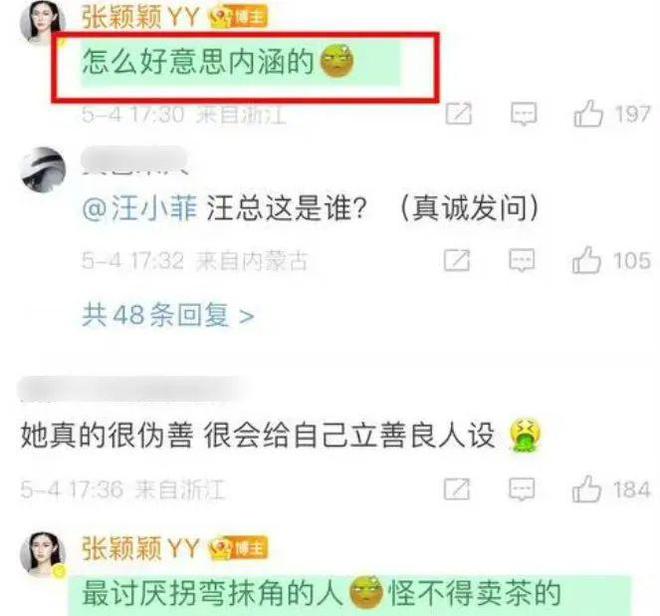Tap top 张颖颖YY profile avatar
This screenshot has height=616, width=660.
pyautogui.click(x=43, y=21)
